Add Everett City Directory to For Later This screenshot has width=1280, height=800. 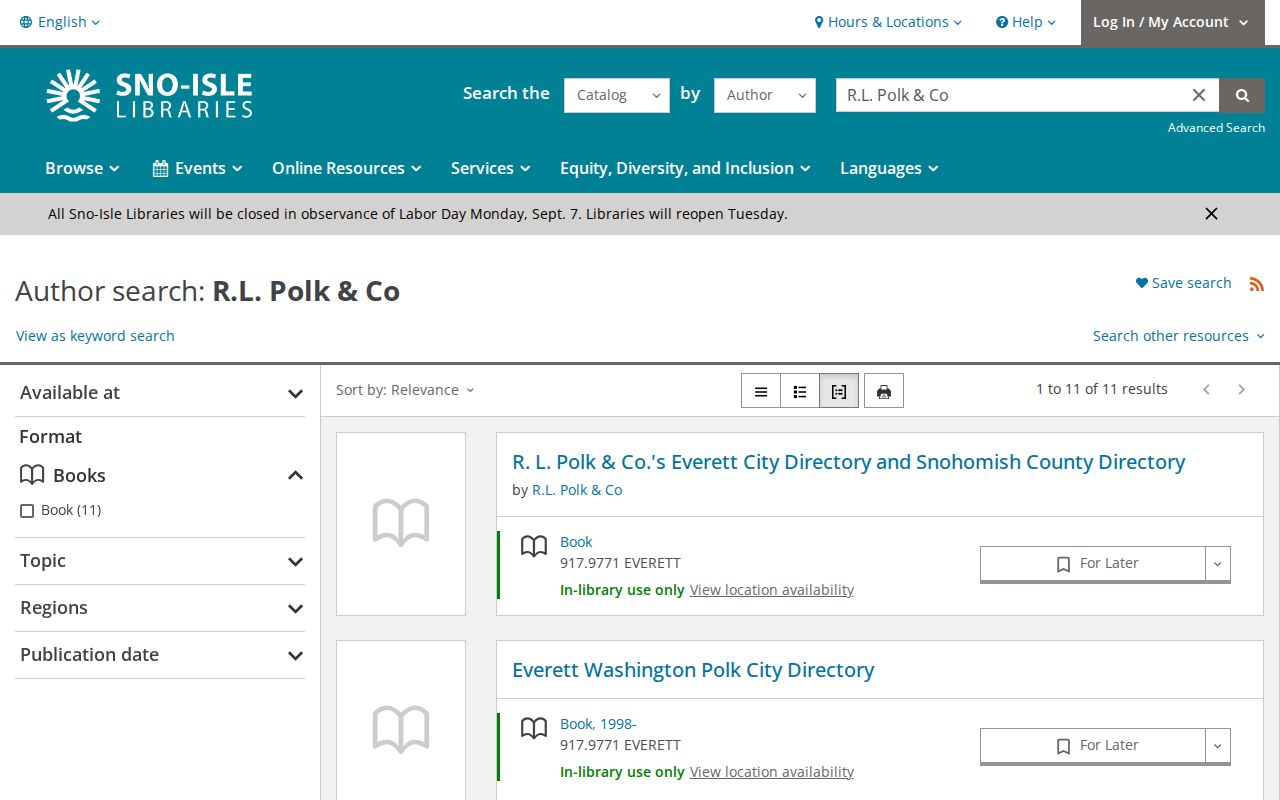click(1093, 564)
